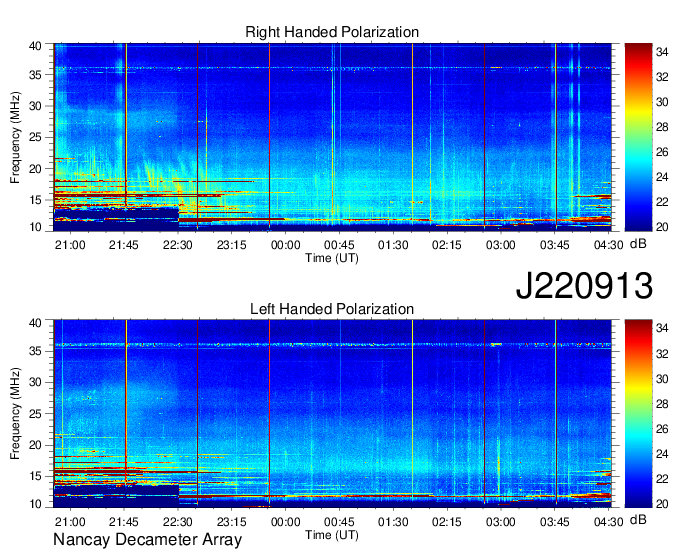The width and height of the screenshot is (680, 552).
Task: Click the '35' frequency tick of Right Handed plot
Action: (x=35, y=75)
